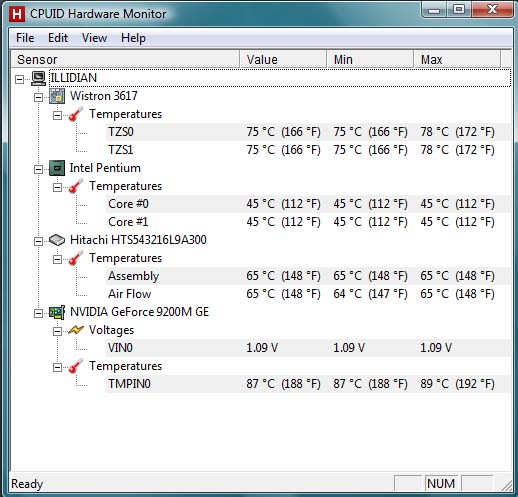518x497 pixels.
Task: Click the Wistron 3617 motherboard icon
Action: (x=57, y=96)
